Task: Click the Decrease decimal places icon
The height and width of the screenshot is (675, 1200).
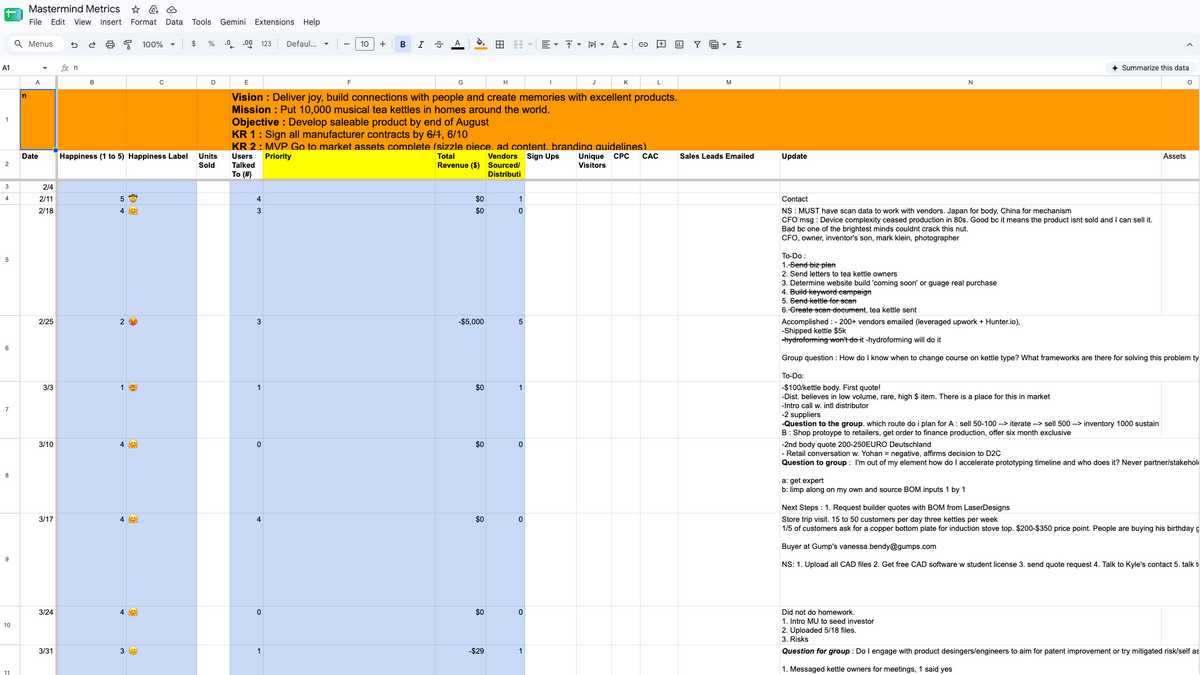Action: click(229, 44)
